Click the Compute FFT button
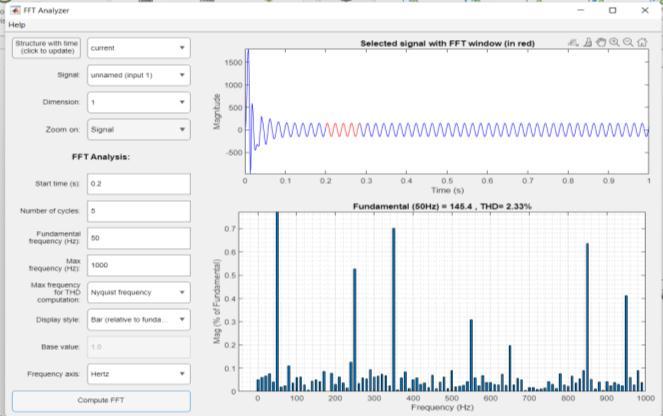663x416 pixels. pos(101,400)
